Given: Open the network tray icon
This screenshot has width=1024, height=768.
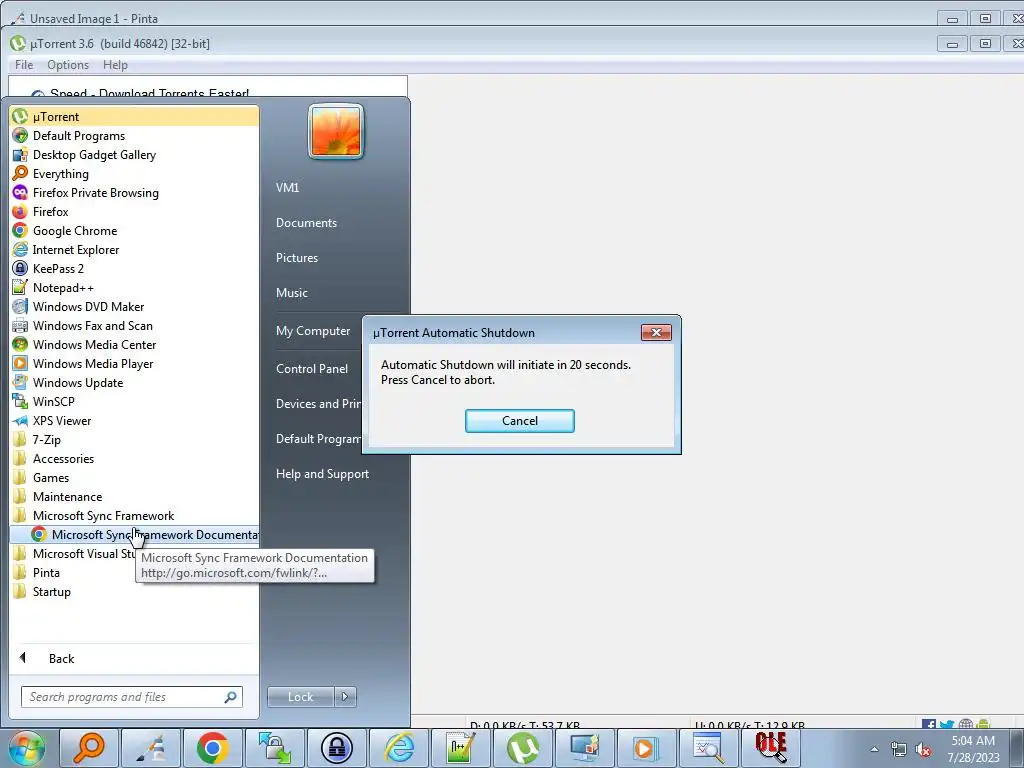Looking at the screenshot, I should coord(899,750).
